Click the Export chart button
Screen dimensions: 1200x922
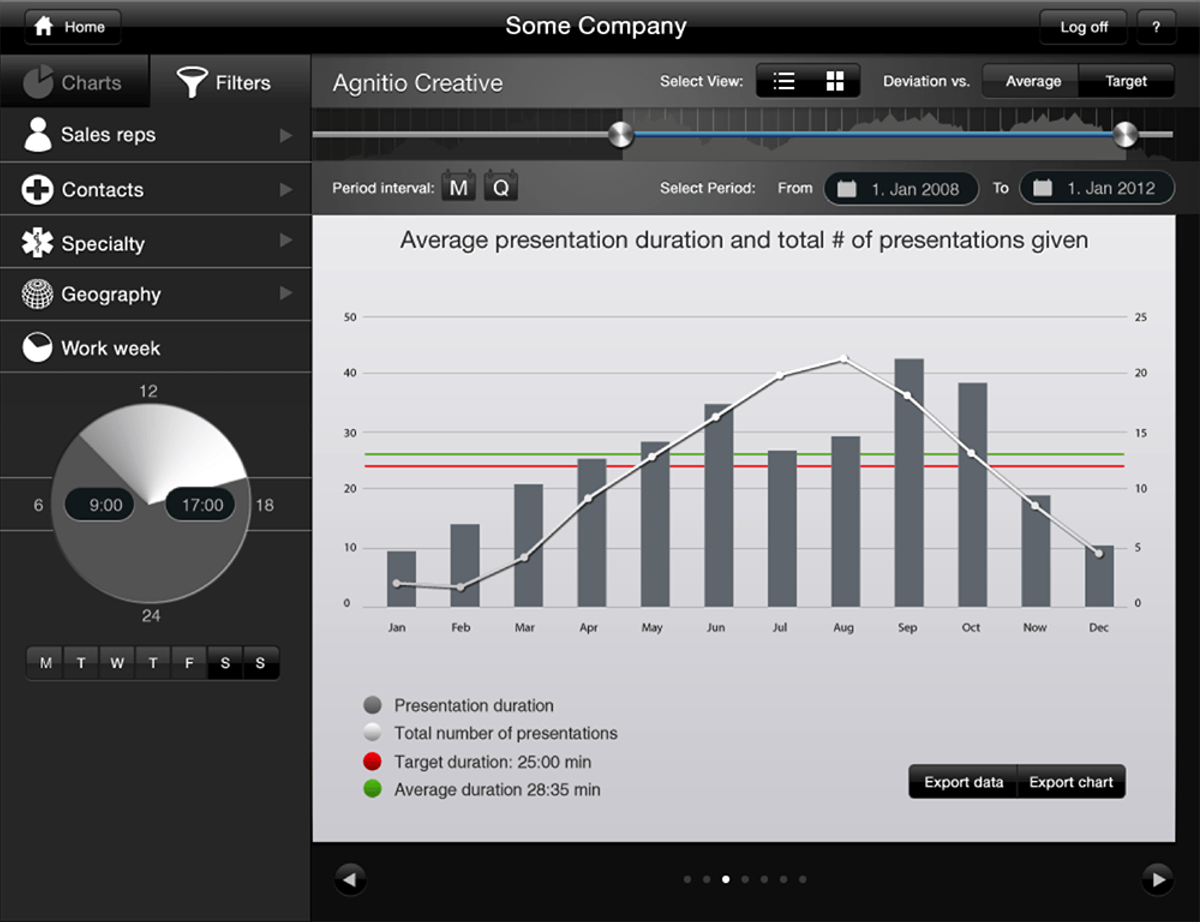(x=1071, y=782)
